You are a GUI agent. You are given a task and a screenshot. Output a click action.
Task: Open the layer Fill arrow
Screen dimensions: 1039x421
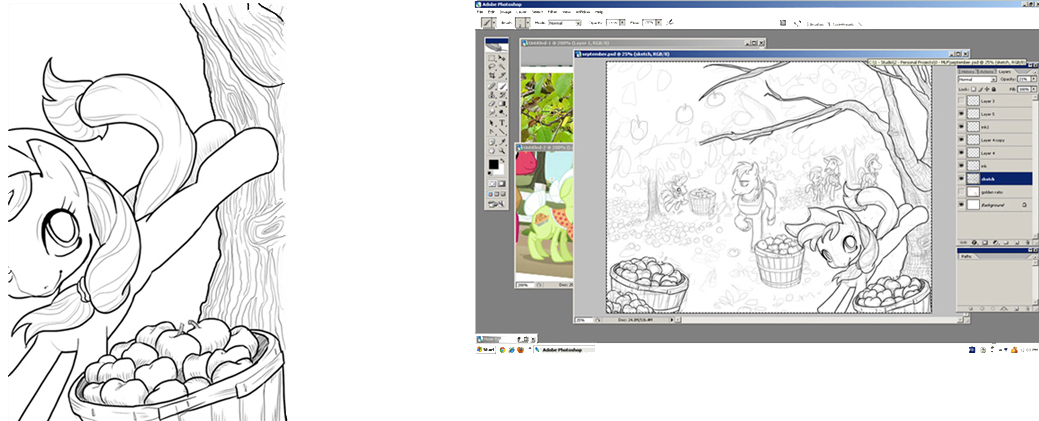point(1034,90)
